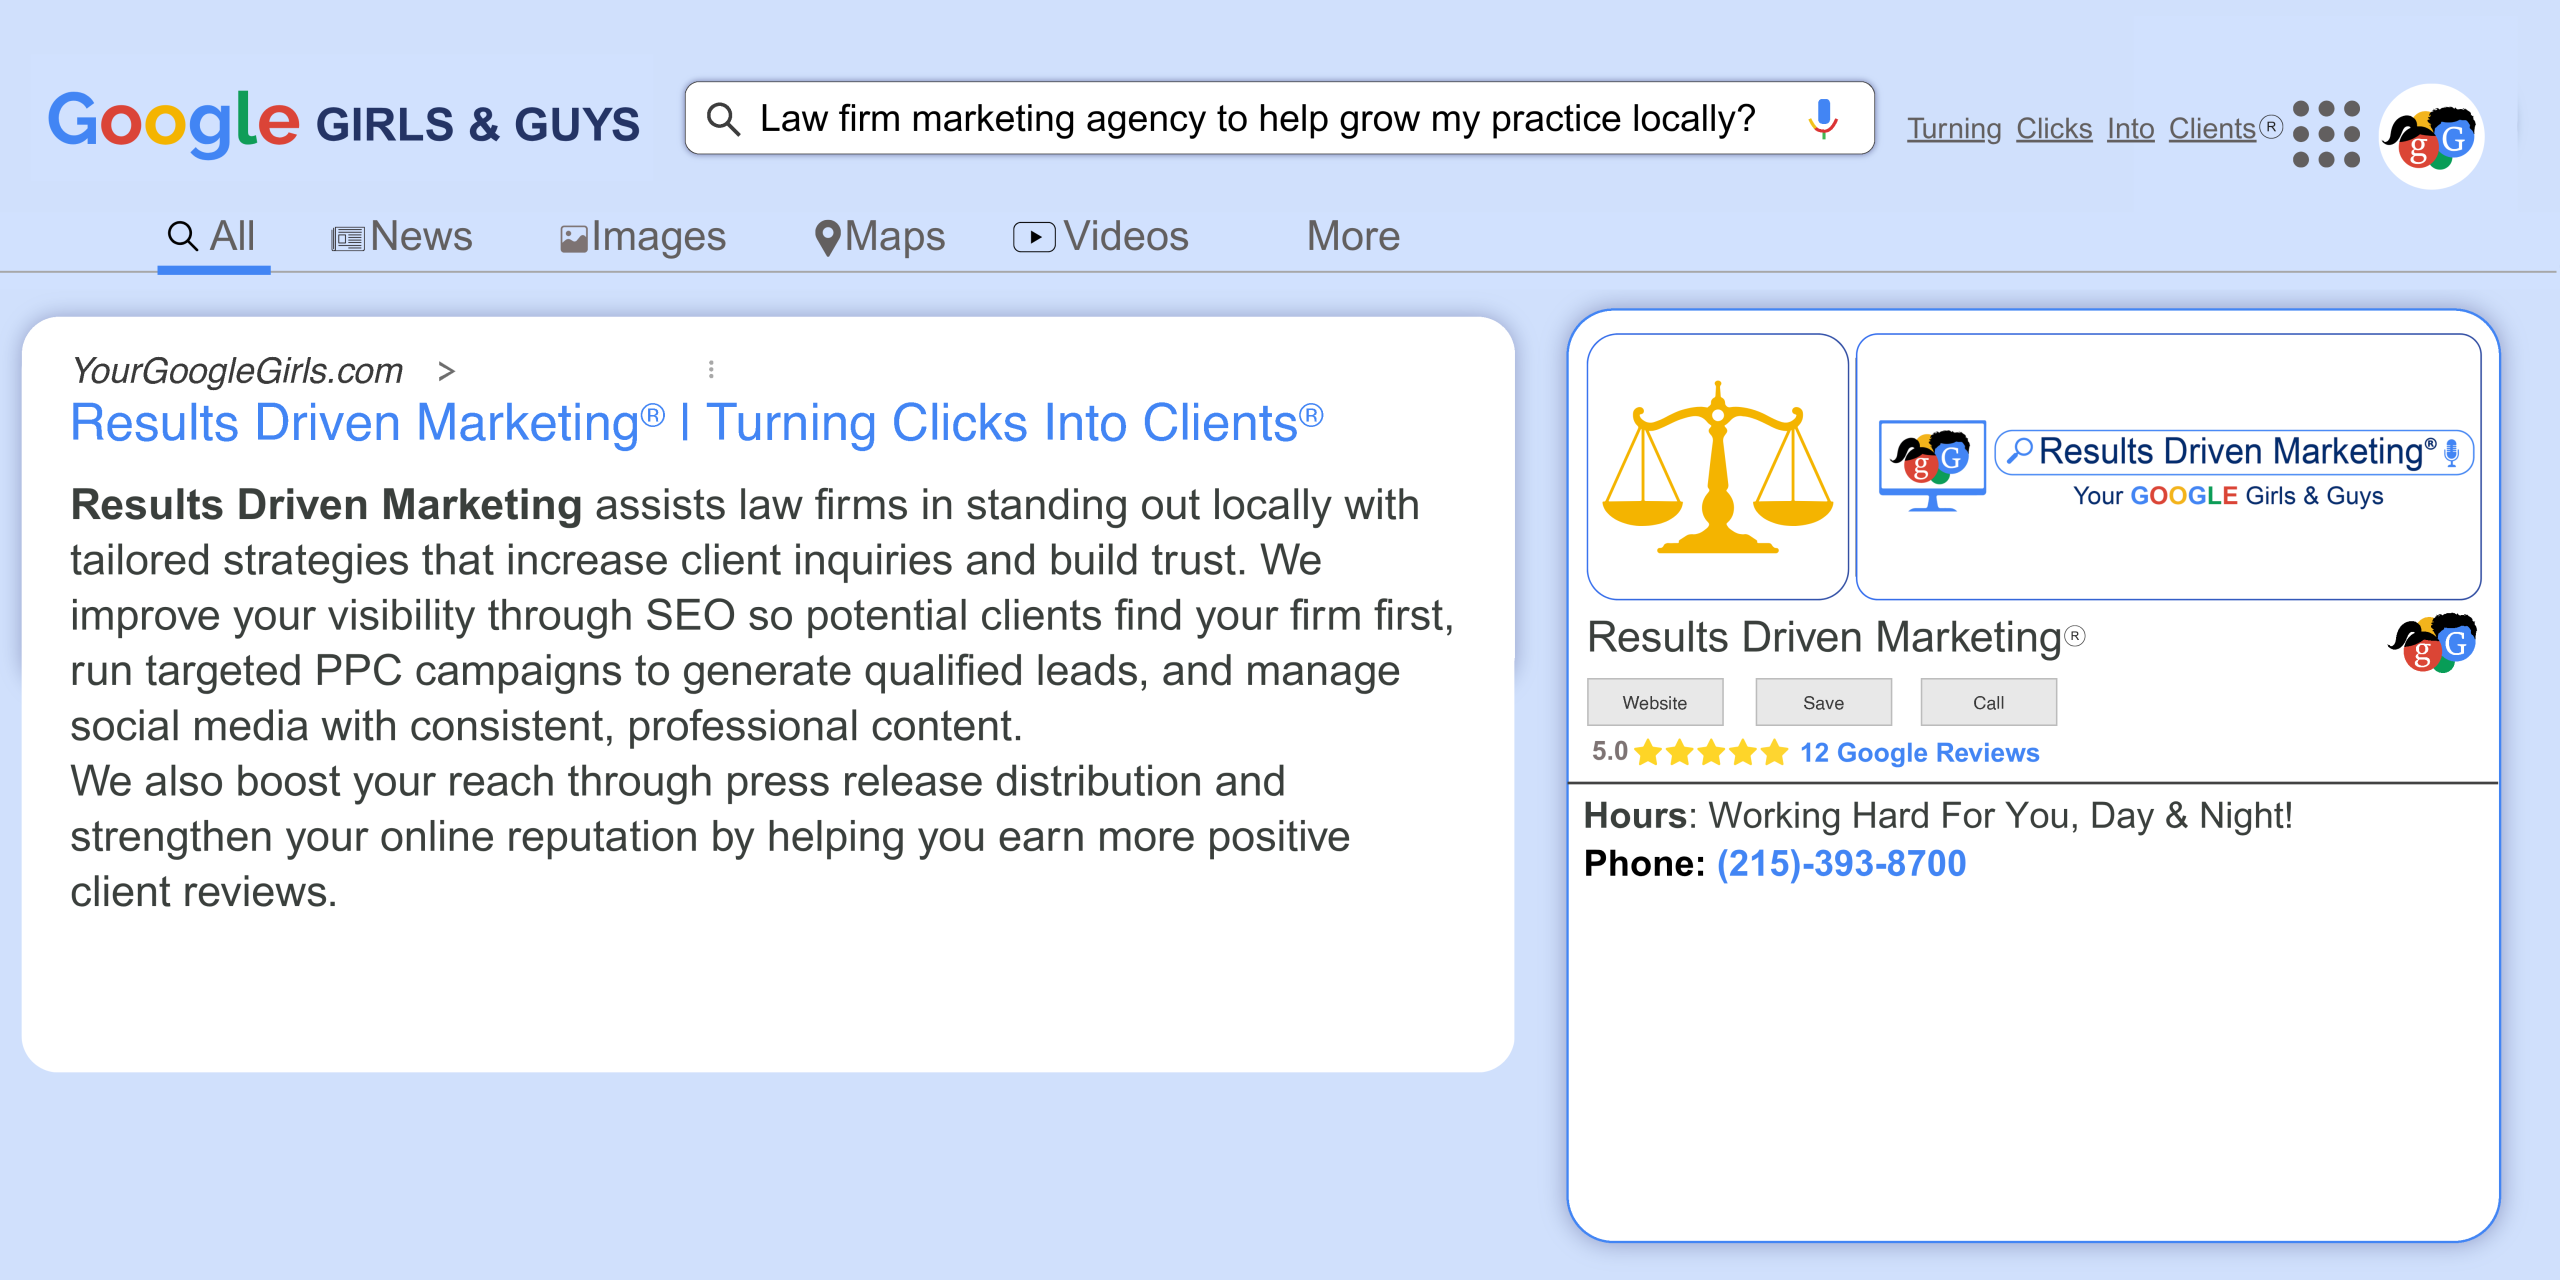The width and height of the screenshot is (2560, 1280).
Task: Expand the breadcrumb arrow after the URL
Action: pos(446,372)
